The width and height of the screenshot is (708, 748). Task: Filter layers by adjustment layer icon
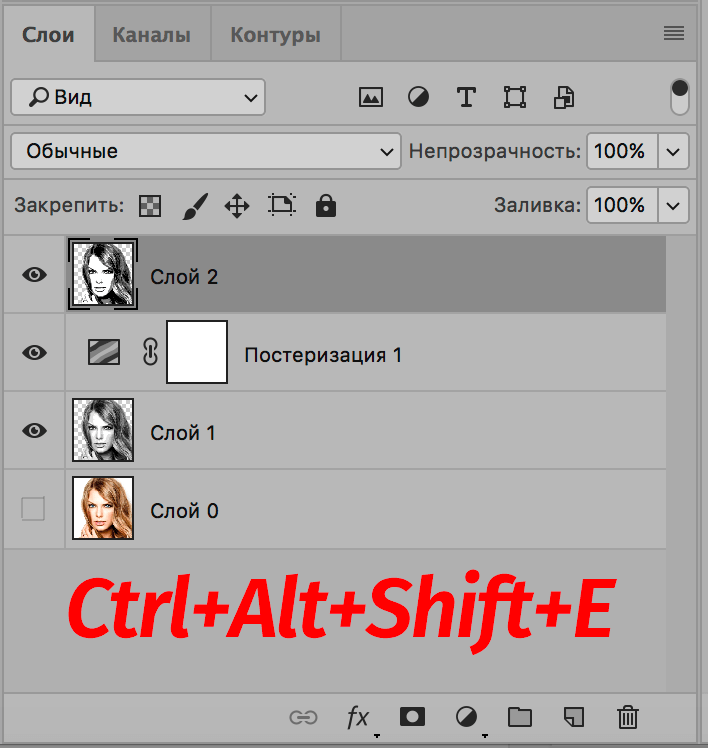pyautogui.click(x=418, y=97)
